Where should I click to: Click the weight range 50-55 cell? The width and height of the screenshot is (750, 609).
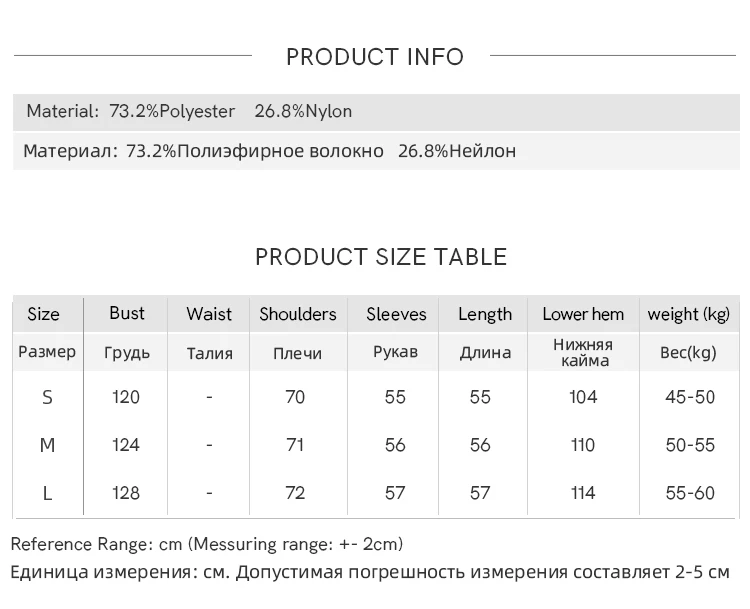(x=690, y=445)
